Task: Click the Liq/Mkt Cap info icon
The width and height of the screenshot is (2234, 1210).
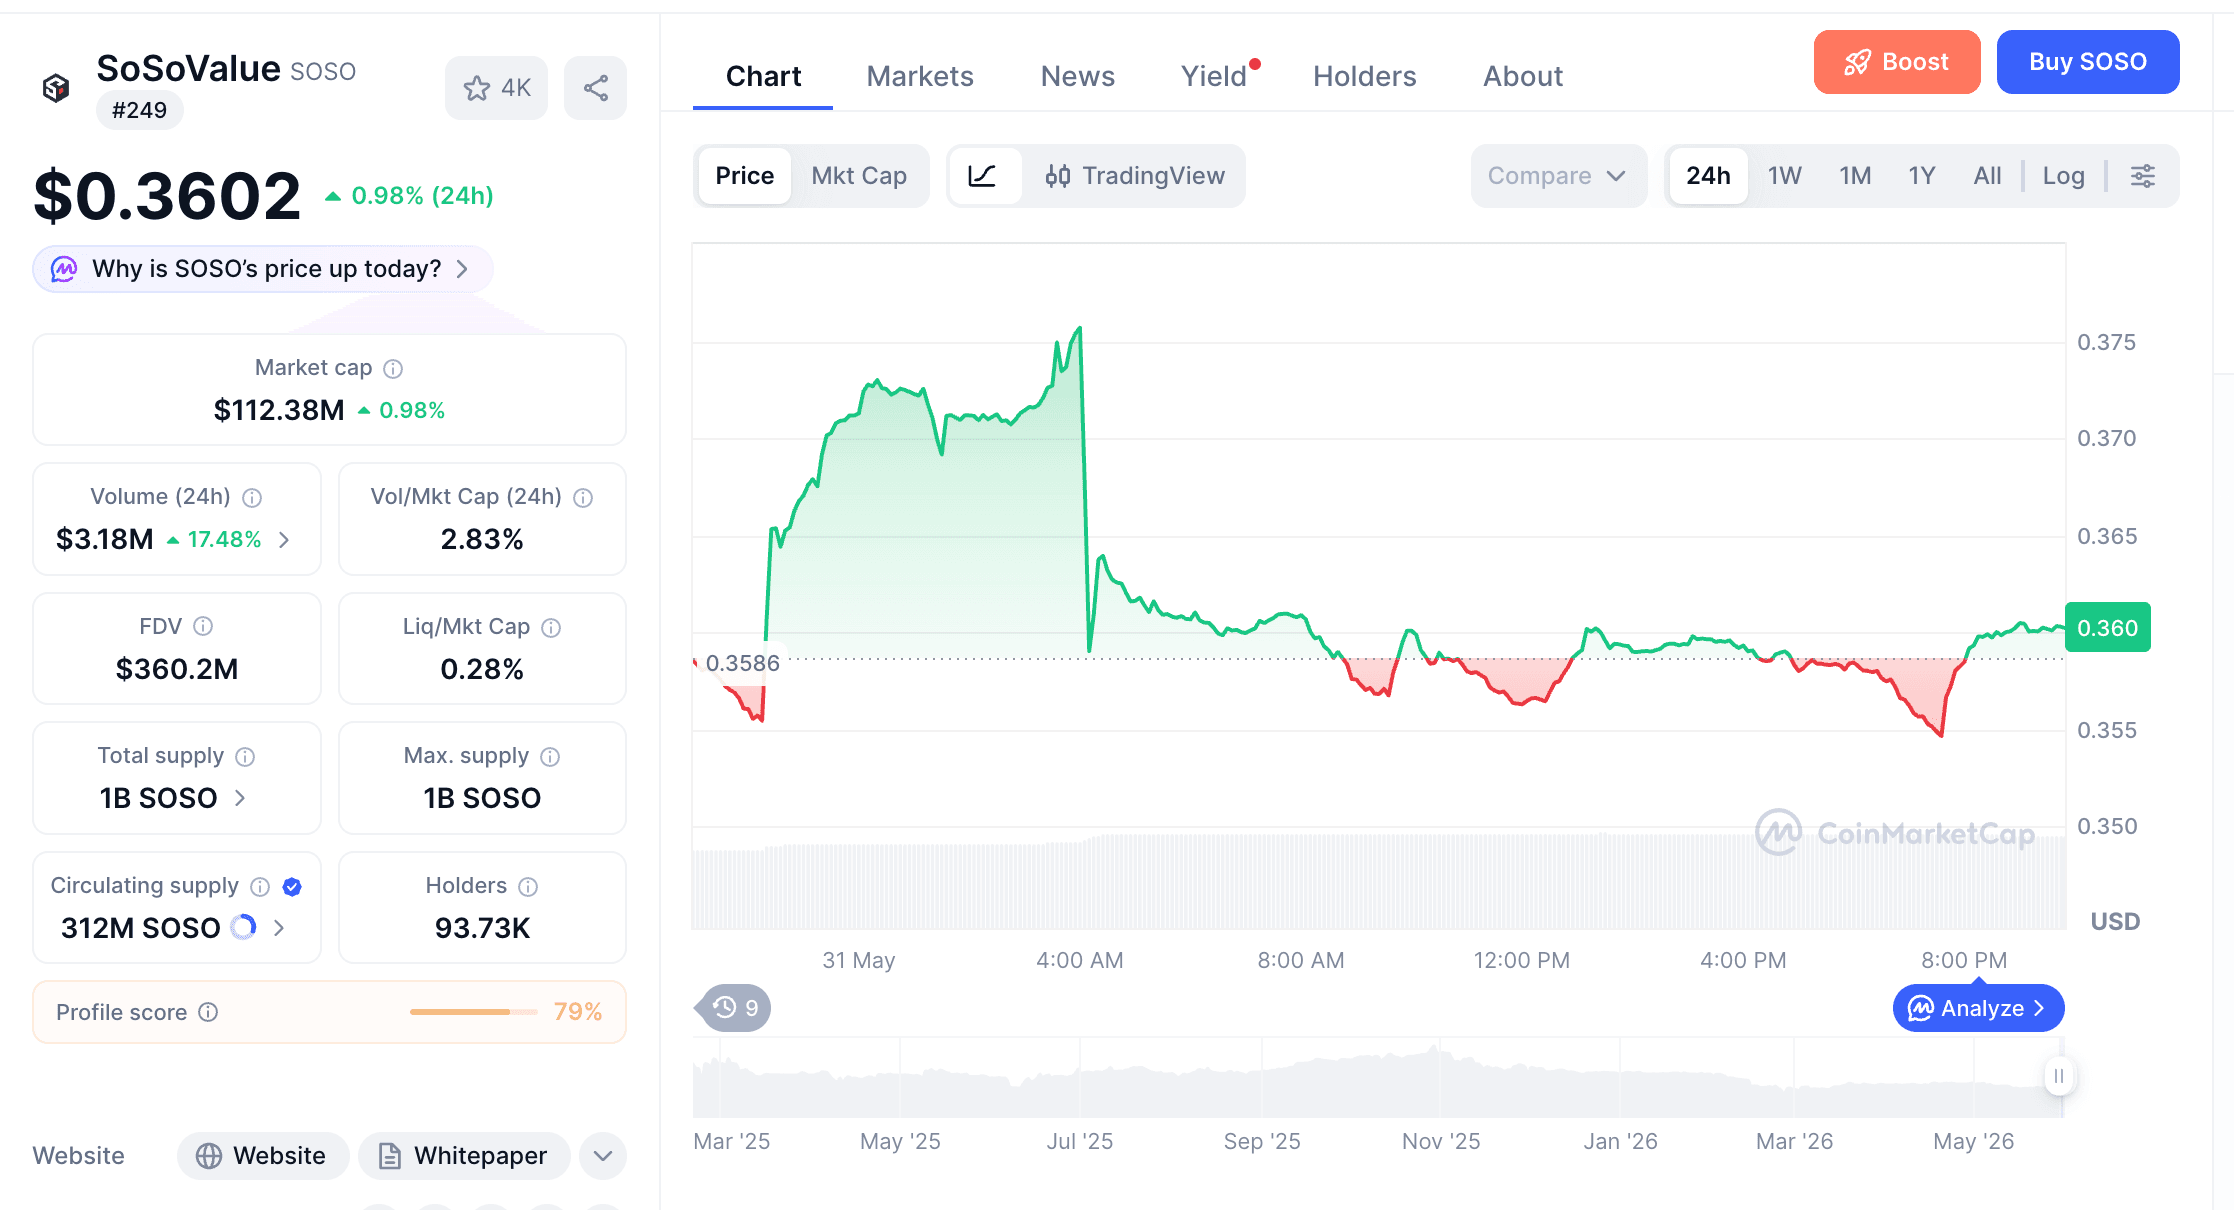Action: 551,628
